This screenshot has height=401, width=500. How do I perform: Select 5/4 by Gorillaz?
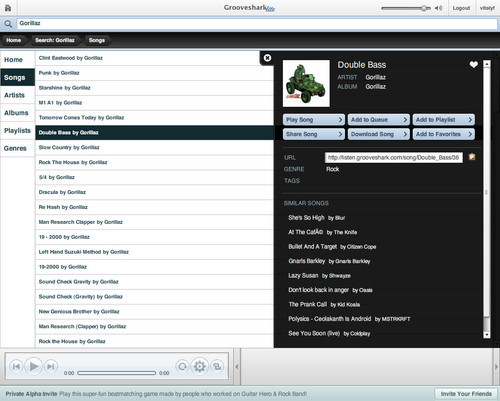(x=154, y=177)
